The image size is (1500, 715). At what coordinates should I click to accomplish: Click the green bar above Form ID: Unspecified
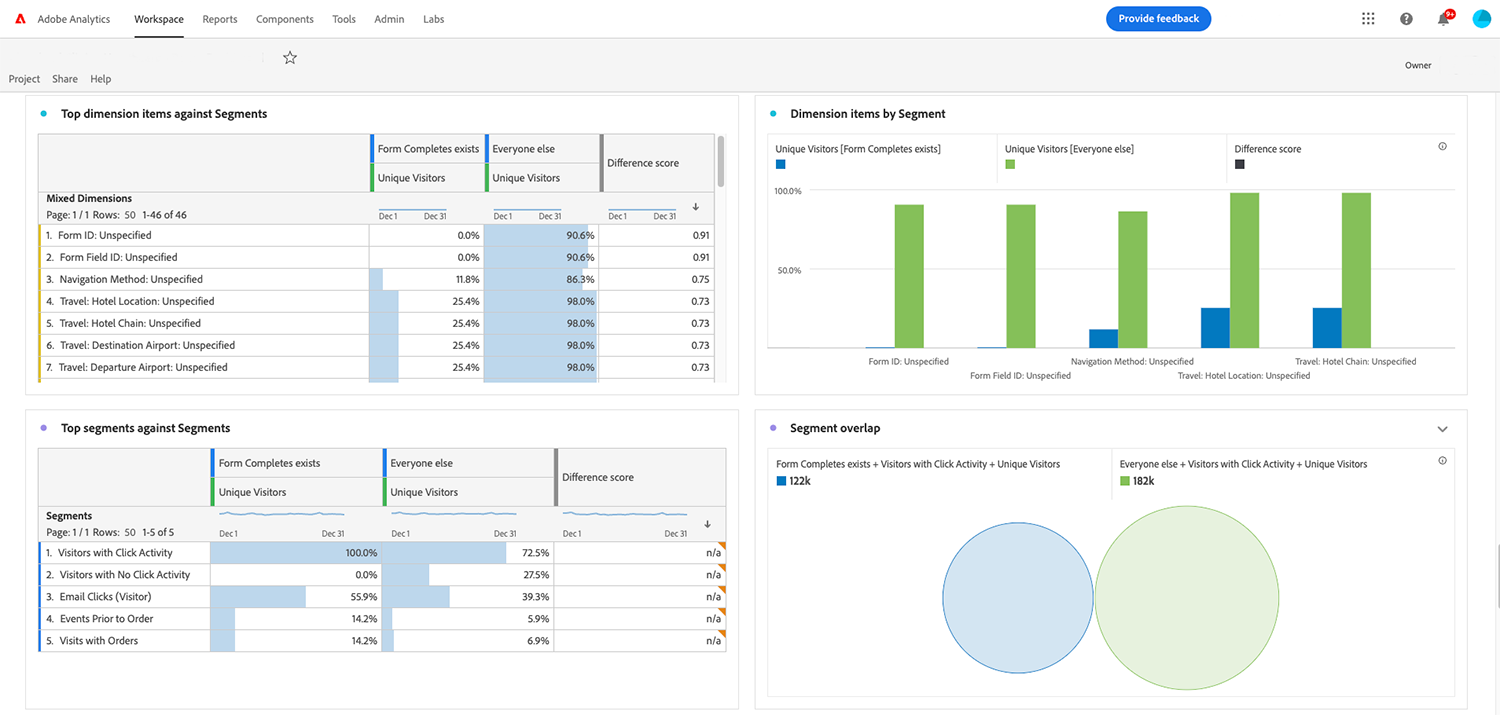(909, 276)
